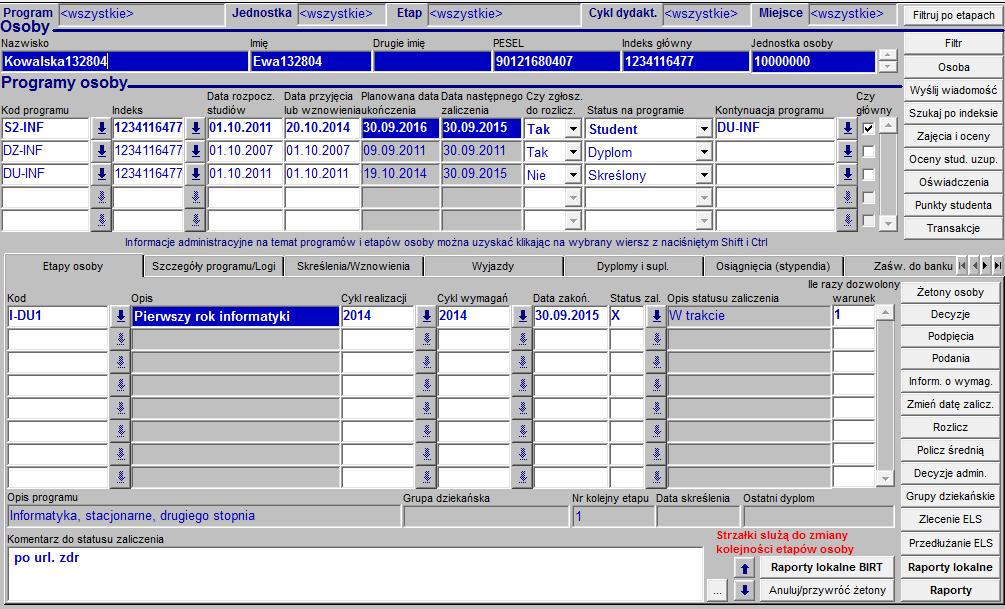The width and height of the screenshot is (1005, 609).
Task: Open comment editor ellipsis button
Action: [x=717, y=591]
